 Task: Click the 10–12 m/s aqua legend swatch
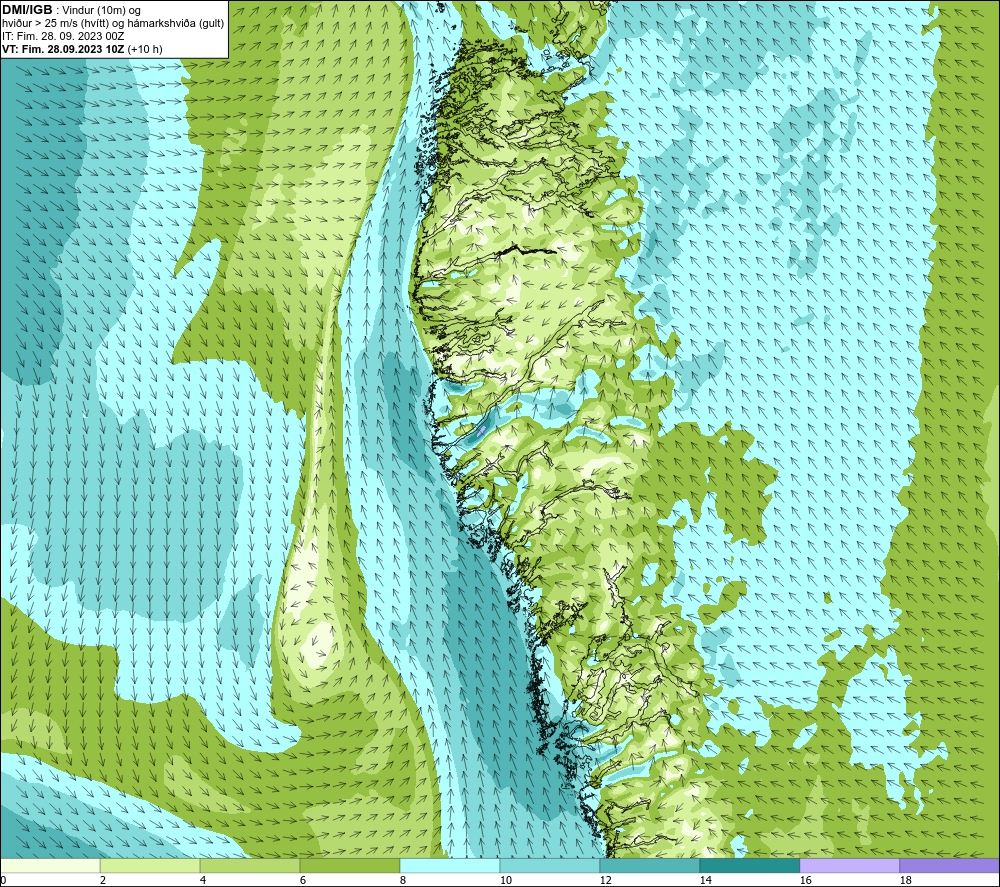pyautogui.click(x=550, y=865)
